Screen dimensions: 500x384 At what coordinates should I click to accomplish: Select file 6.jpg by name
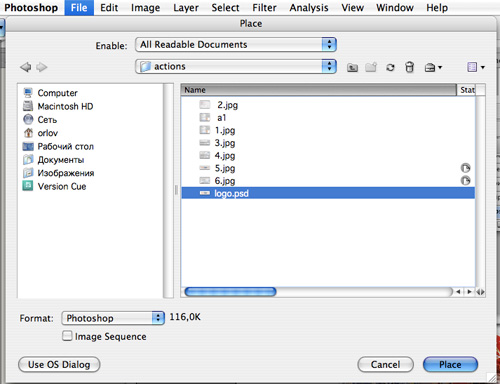[x=225, y=181]
